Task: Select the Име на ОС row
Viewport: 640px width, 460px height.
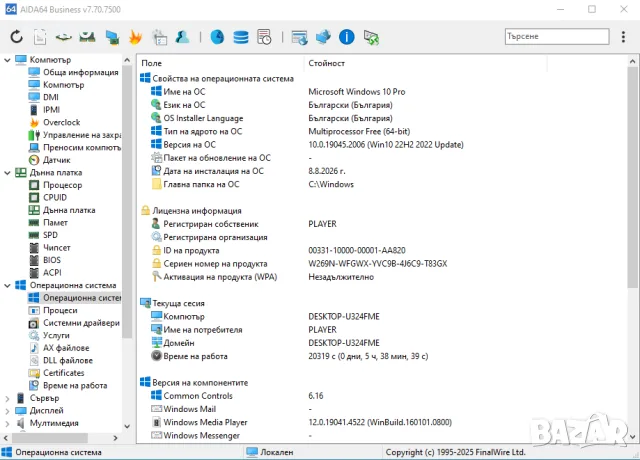Action: tap(382, 92)
